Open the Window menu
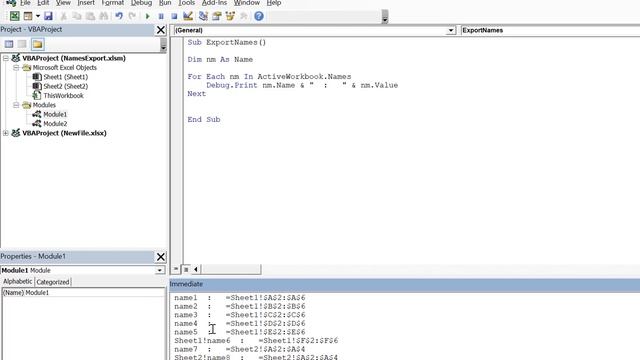This screenshot has height=360, width=640. coord(247,3)
